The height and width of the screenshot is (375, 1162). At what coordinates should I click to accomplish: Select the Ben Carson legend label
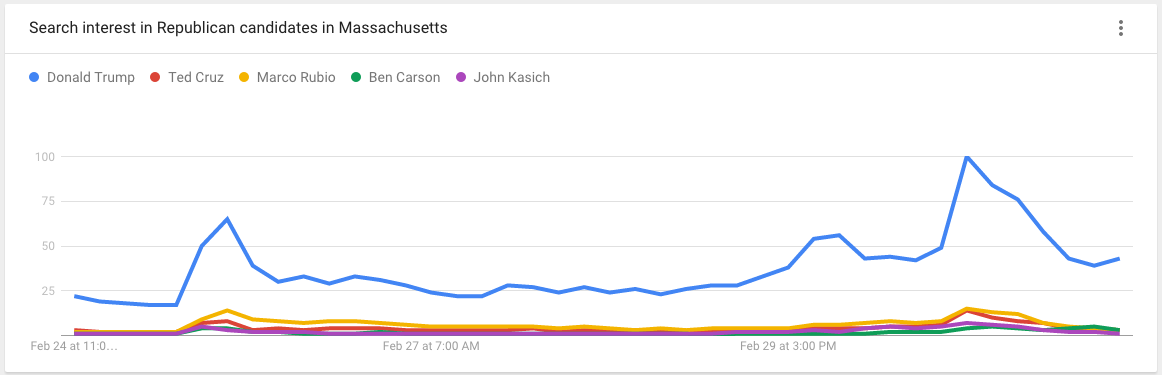[x=404, y=77]
